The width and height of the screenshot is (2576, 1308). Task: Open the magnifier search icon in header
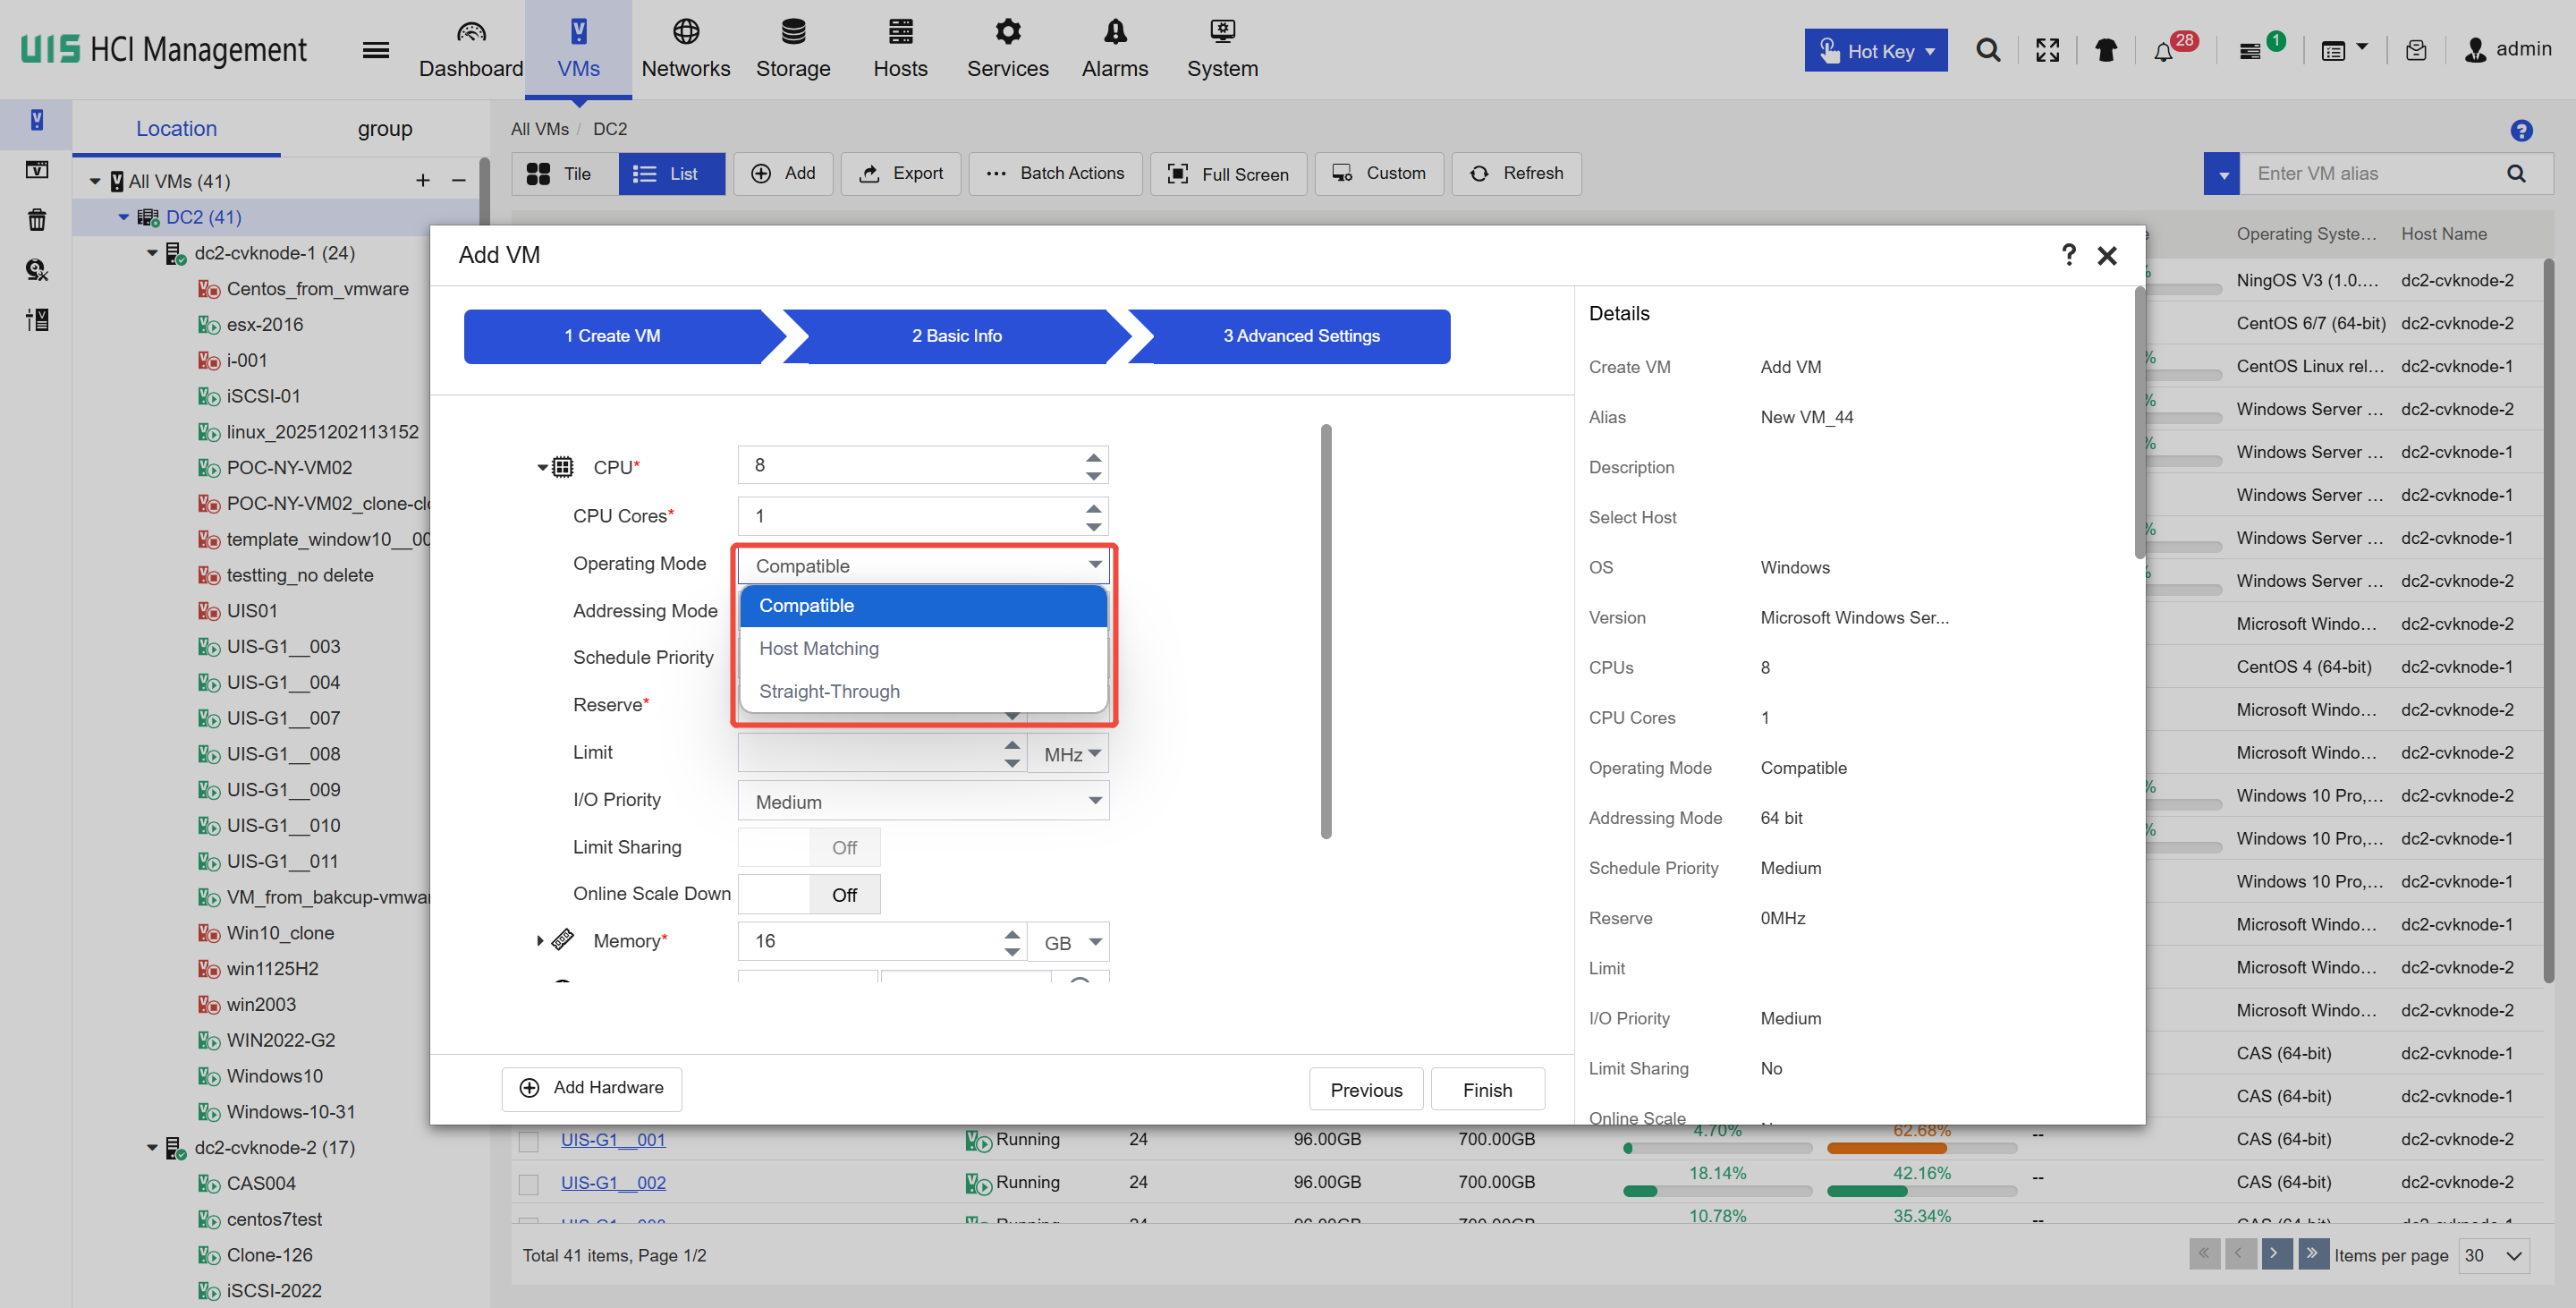pyautogui.click(x=1988, y=50)
